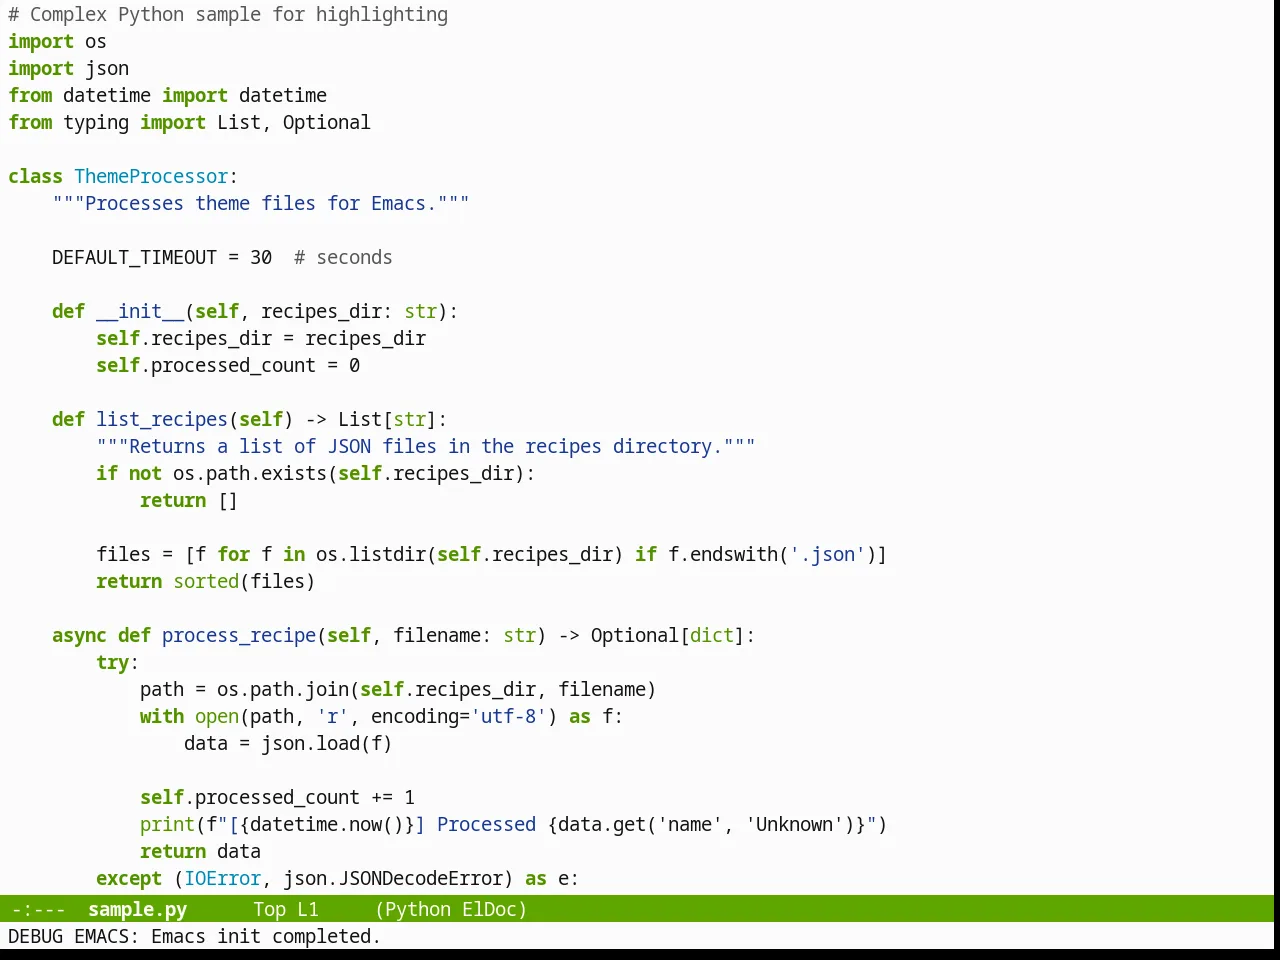The height and width of the screenshot is (960, 1280).
Task: Click the __init__ method name
Action: coord(140,312)
